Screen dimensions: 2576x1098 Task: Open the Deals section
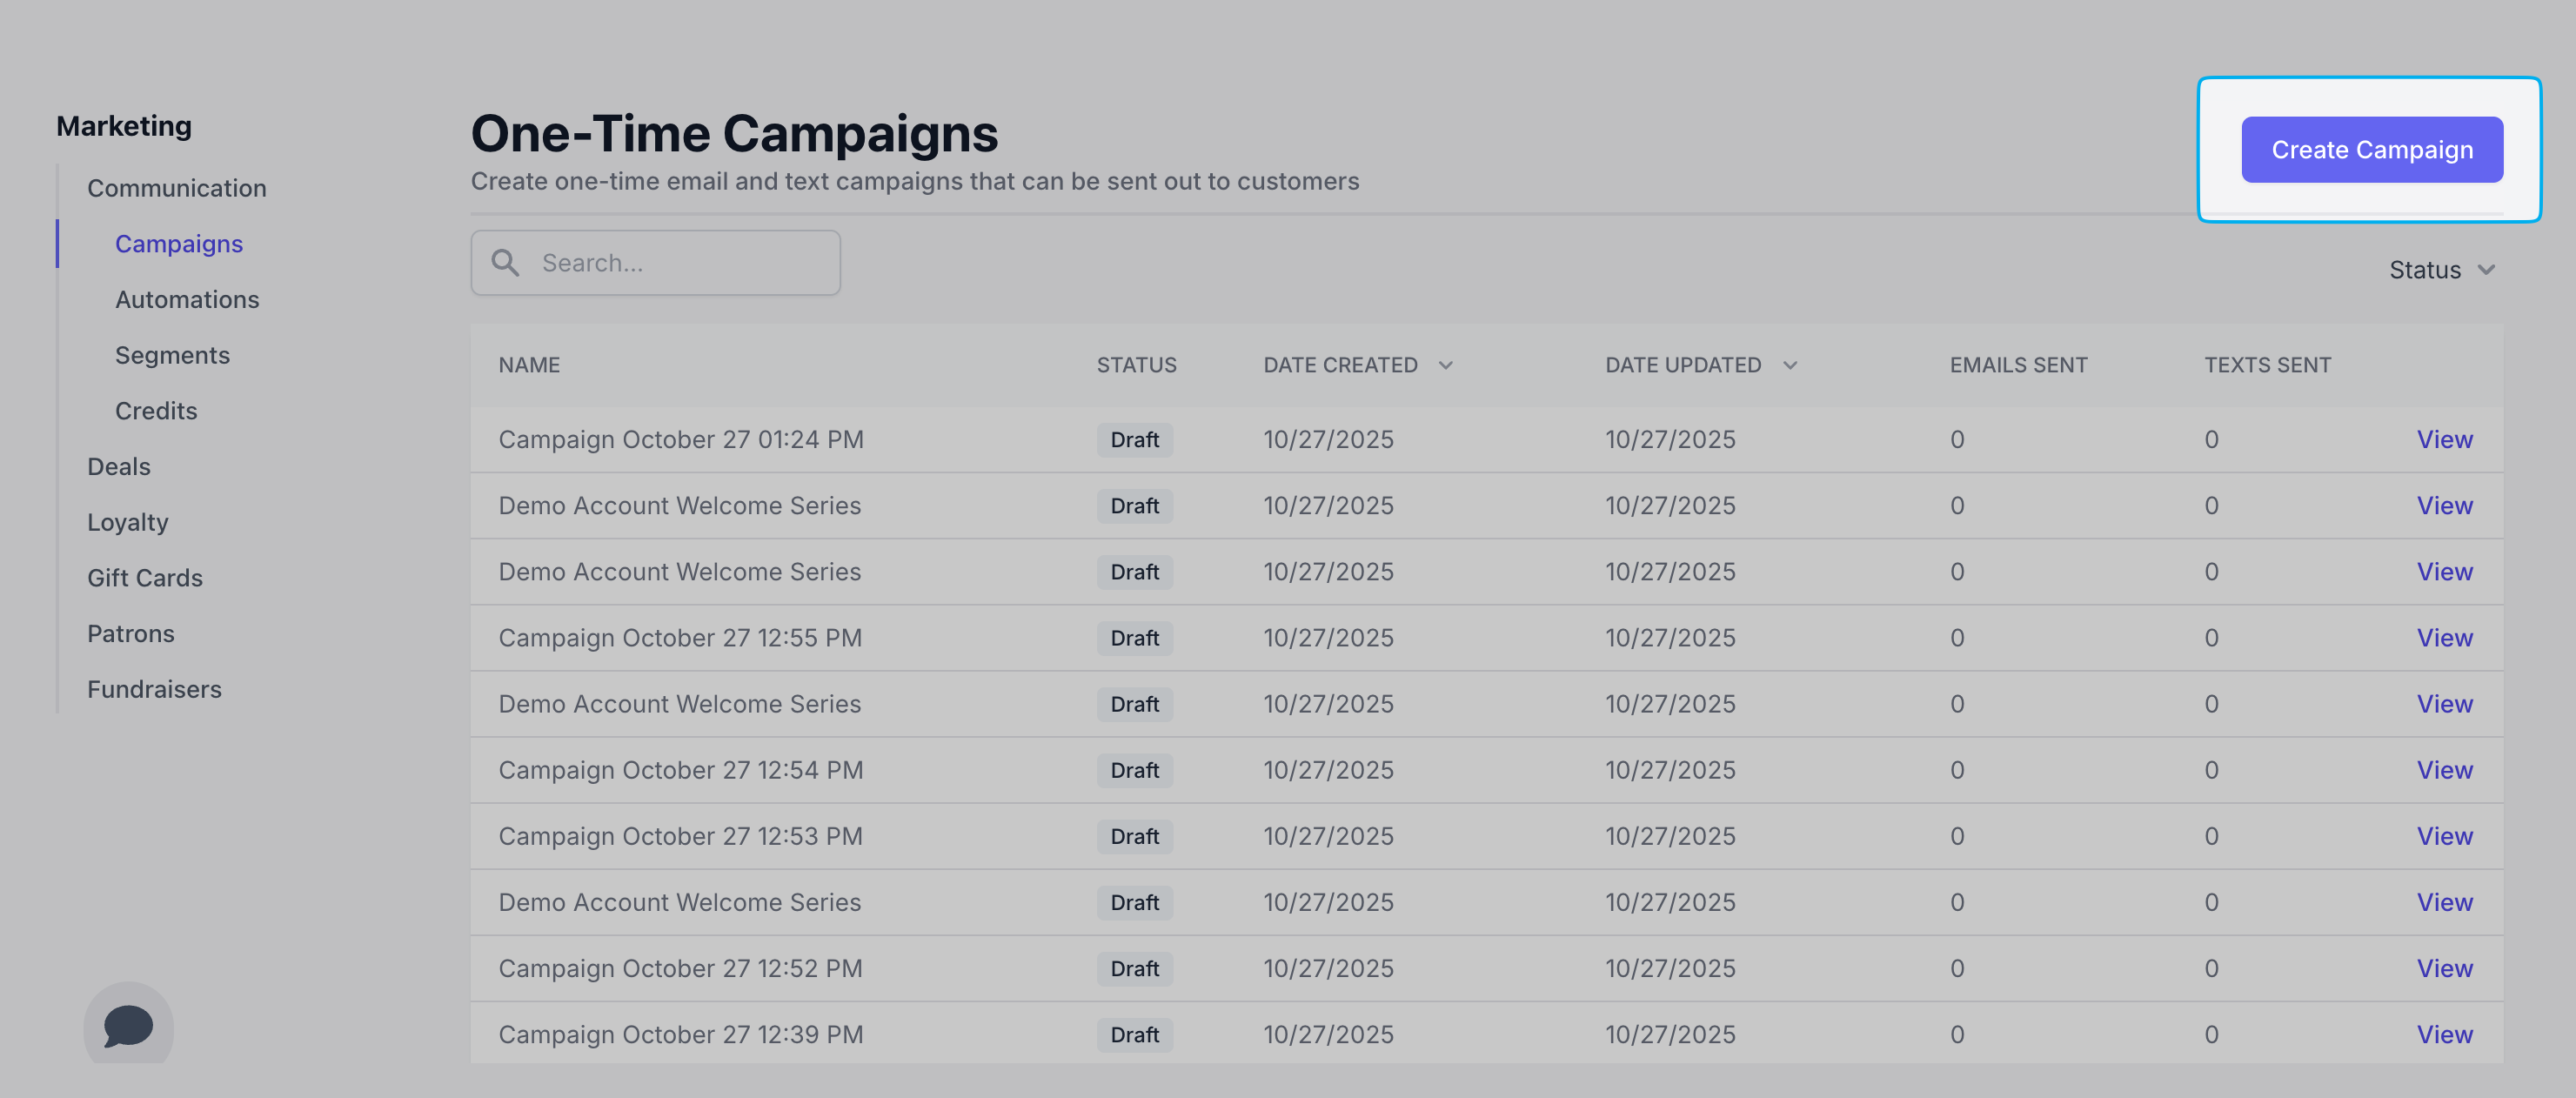pyautogui.click(x=119, y=467)
